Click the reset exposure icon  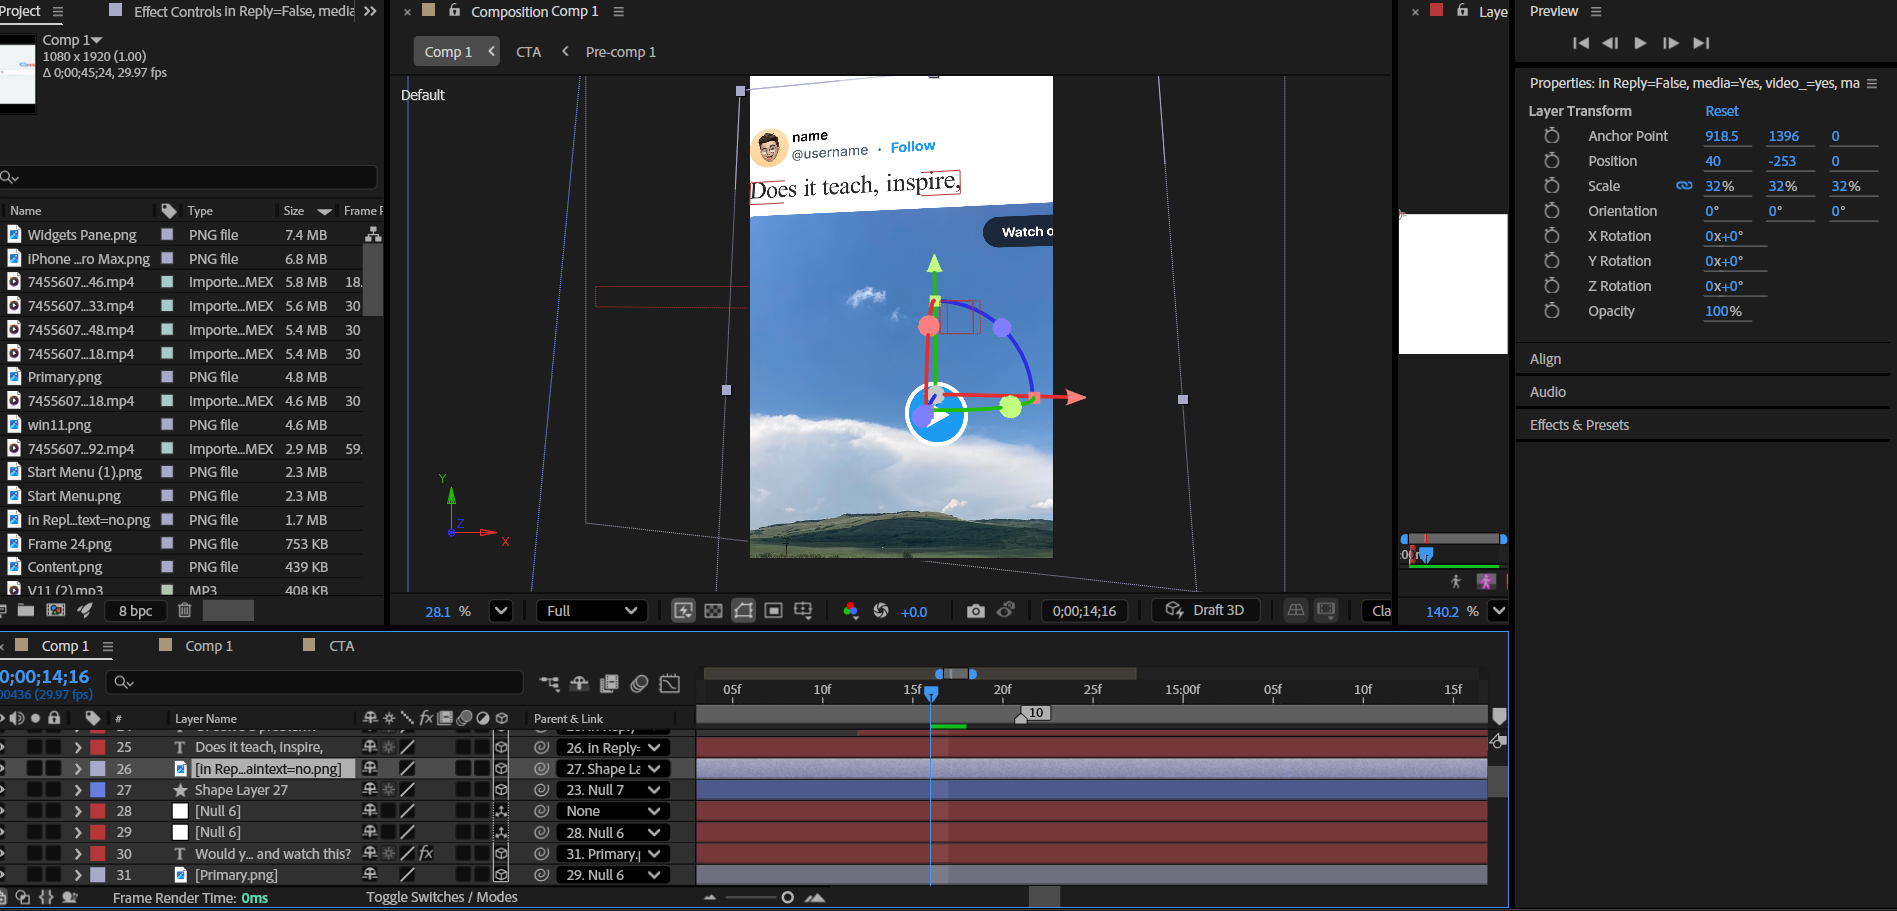click(881, 611)
